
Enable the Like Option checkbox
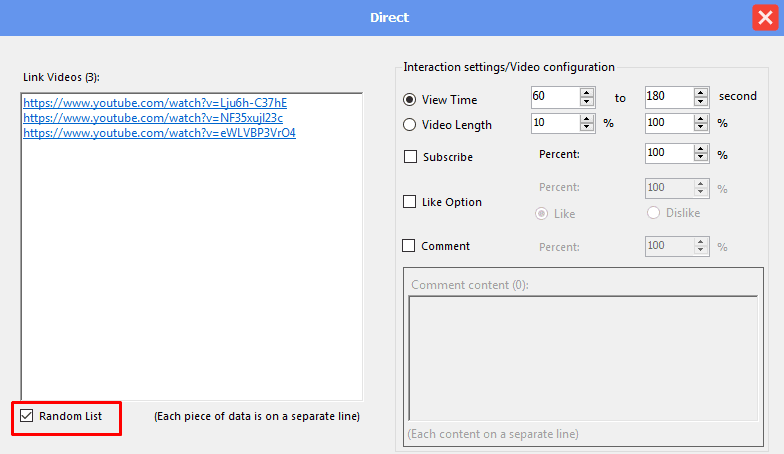point(410,202)
